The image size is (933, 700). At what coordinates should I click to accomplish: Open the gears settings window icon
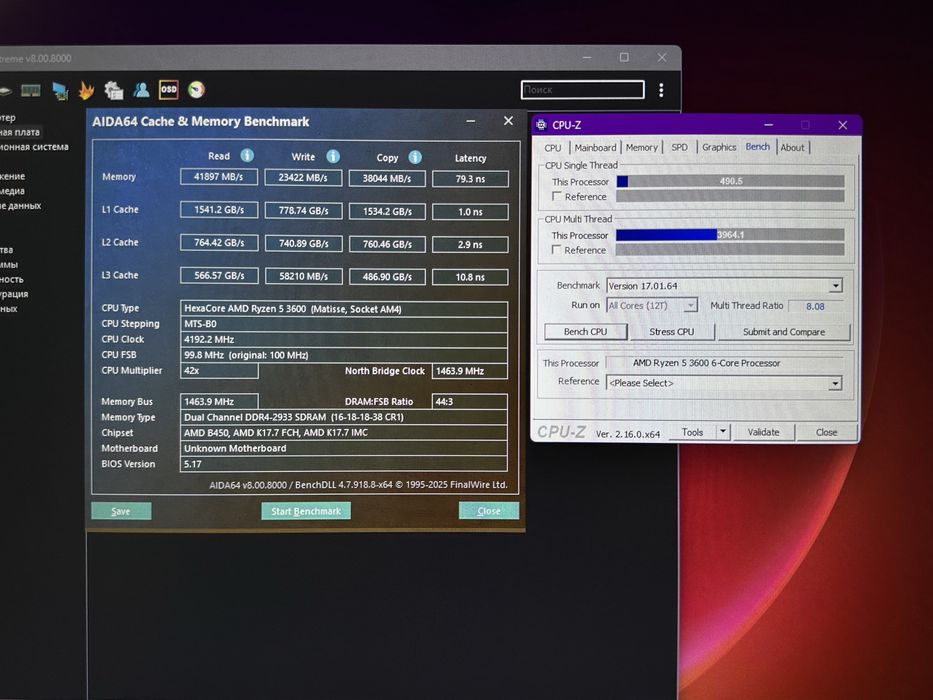(x=114, y=90)
